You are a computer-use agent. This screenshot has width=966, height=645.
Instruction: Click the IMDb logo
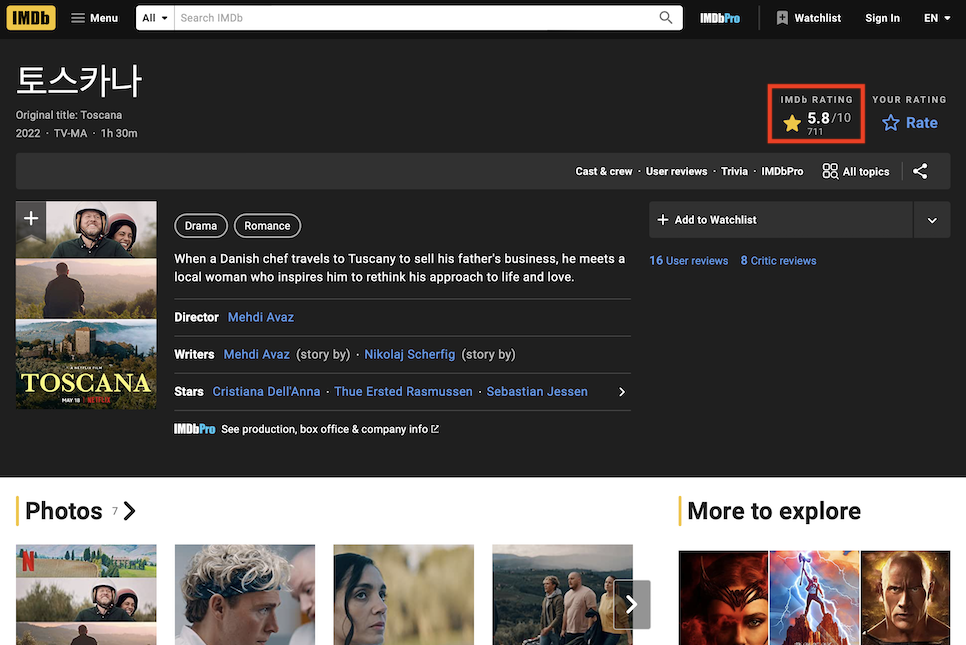pos(31,18)
